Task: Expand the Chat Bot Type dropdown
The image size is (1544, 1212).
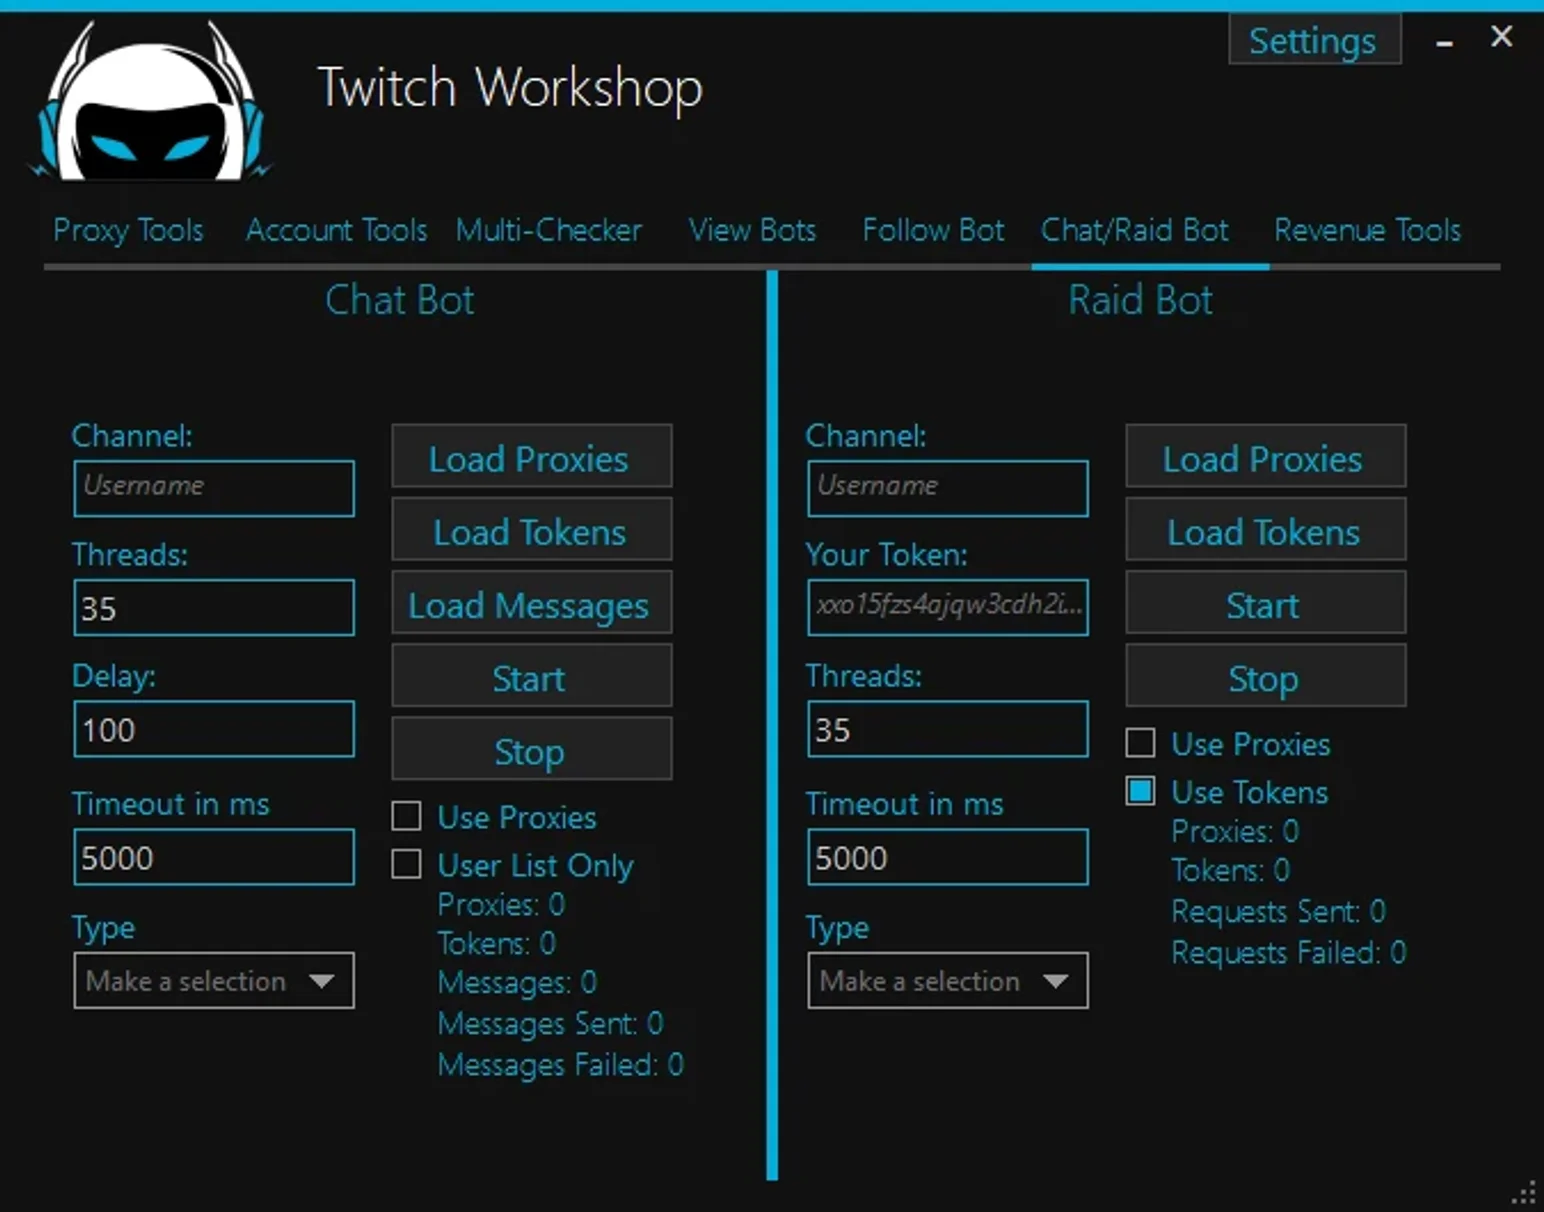Action: pyautogui.click(x=214, y=981)
